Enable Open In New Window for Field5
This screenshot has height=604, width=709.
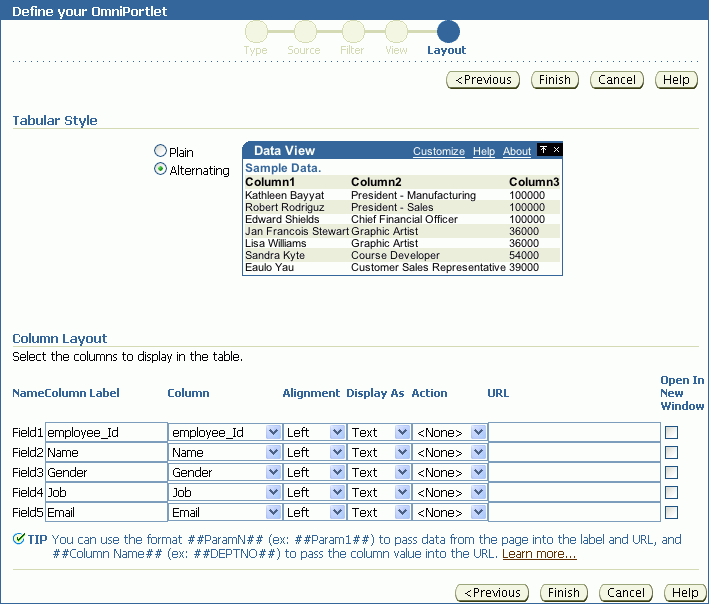click(x=671, y=512)
